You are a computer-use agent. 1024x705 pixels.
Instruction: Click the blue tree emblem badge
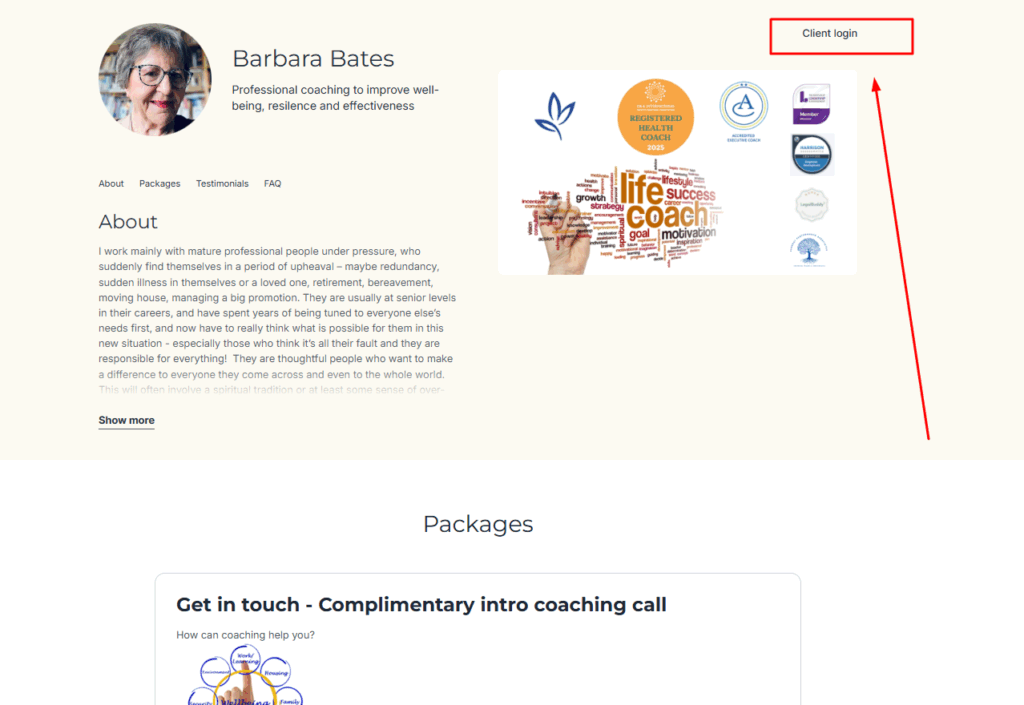click(x=808, y=249)
